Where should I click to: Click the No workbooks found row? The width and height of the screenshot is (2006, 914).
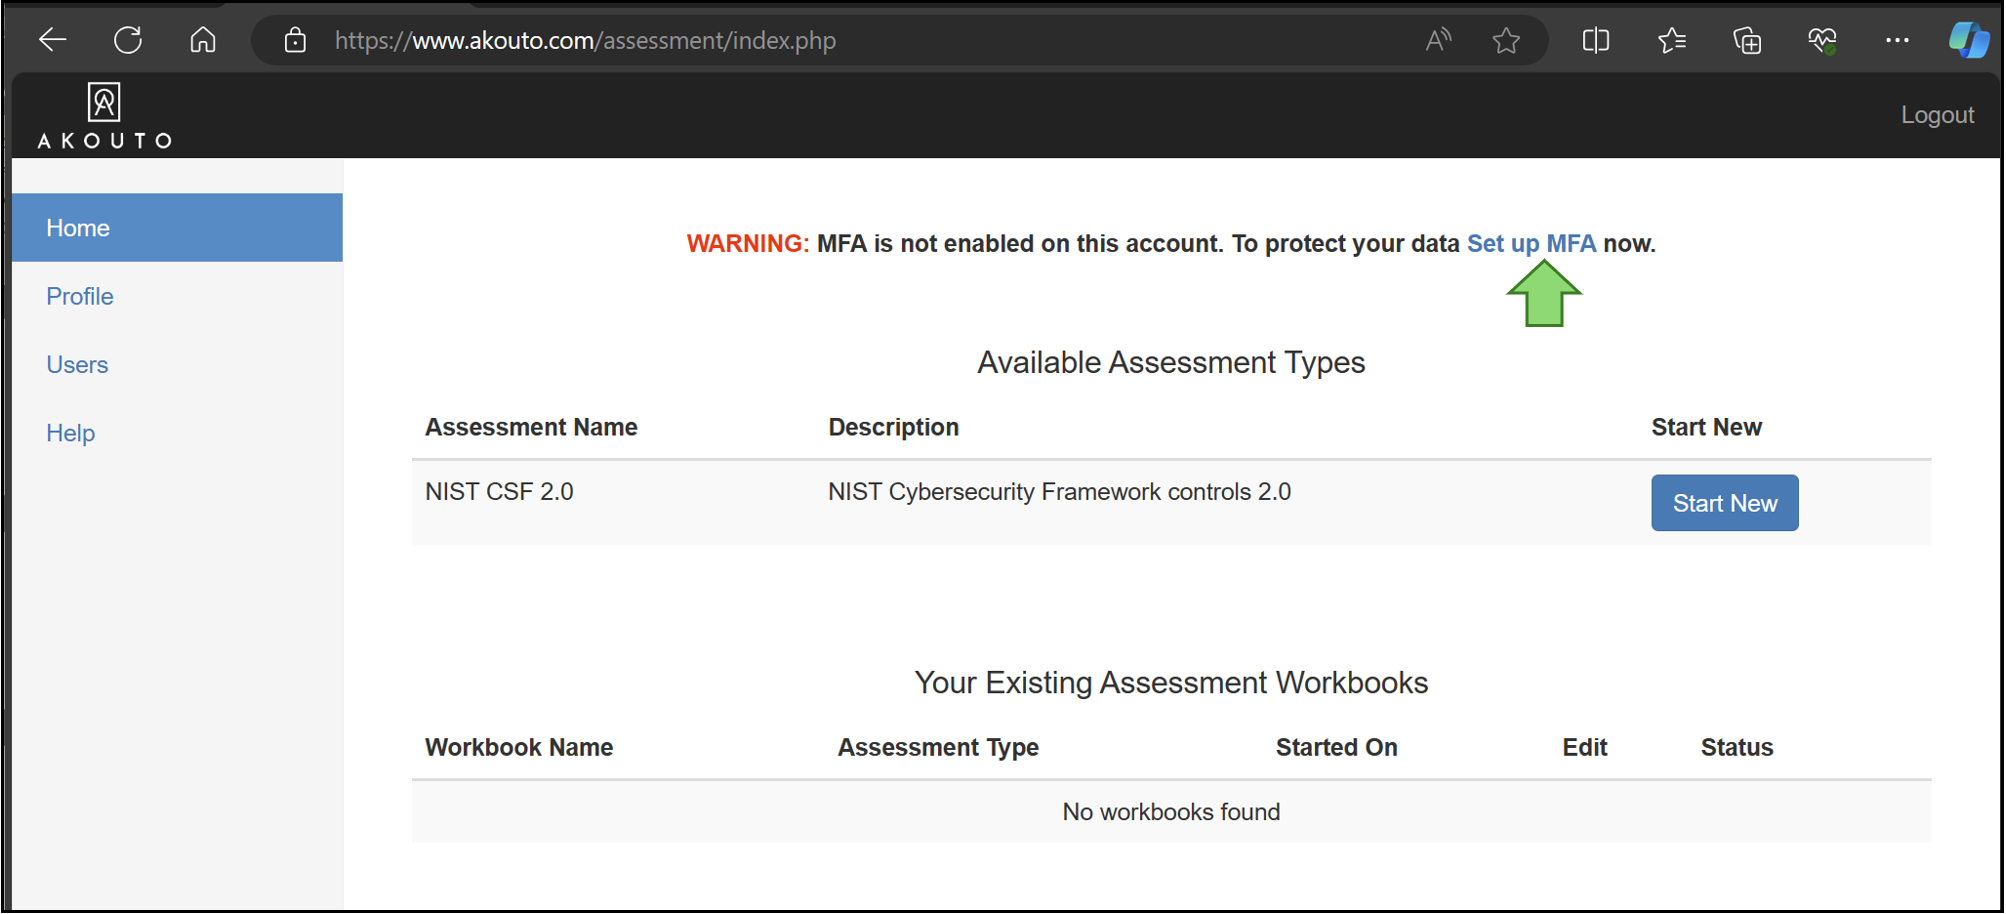coord(1171,812)
